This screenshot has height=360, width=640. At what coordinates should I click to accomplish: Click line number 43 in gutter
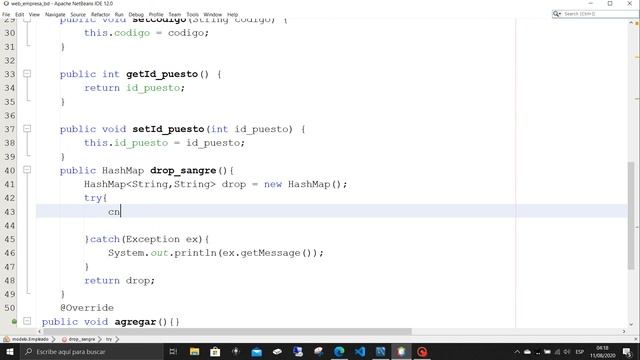tap(10, 212)
